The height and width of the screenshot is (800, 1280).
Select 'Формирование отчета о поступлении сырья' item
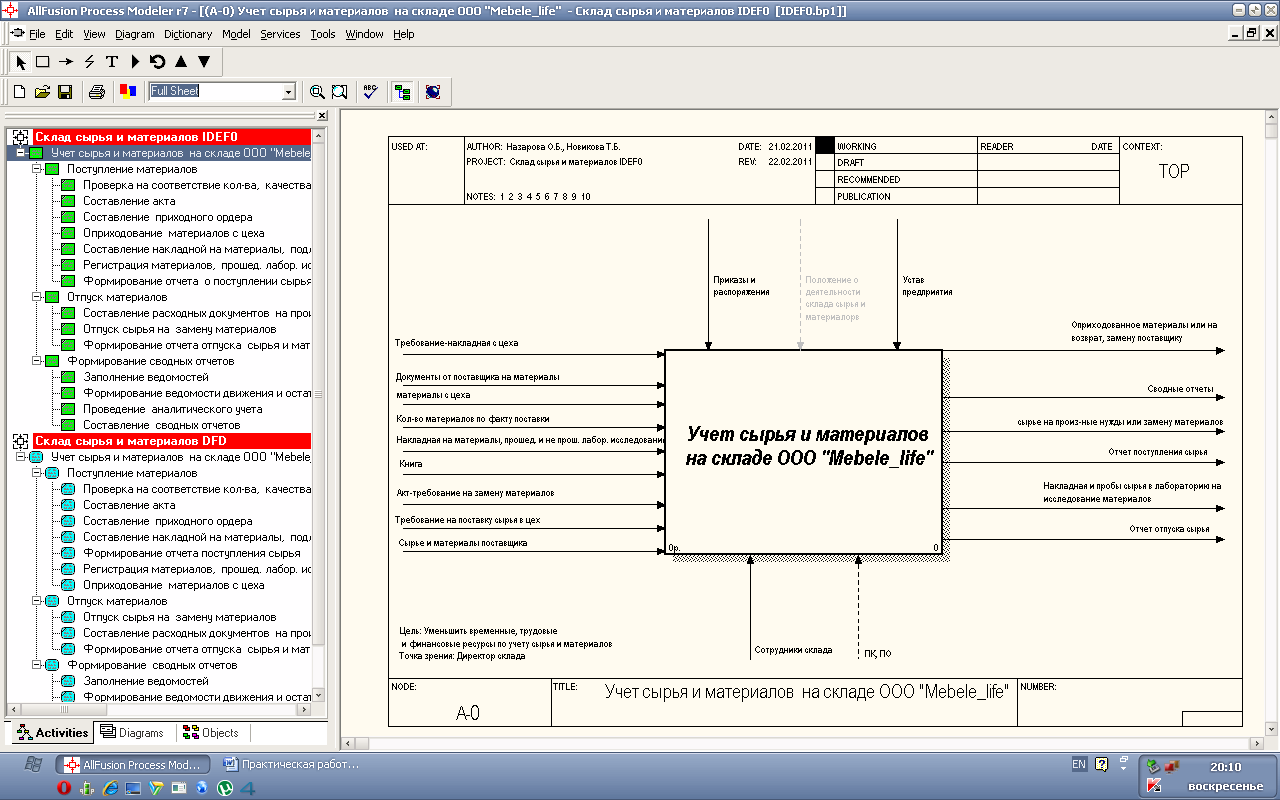(197, 281)
